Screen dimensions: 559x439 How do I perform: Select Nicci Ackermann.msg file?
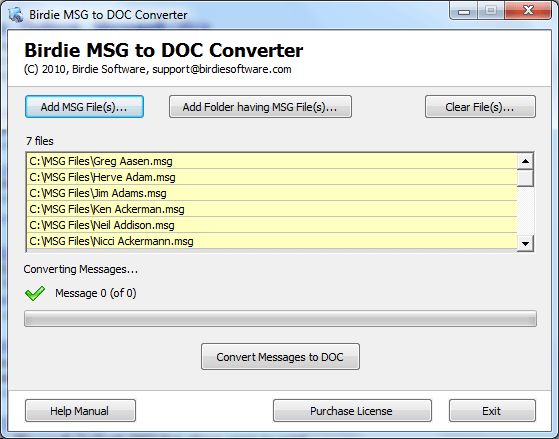[x=272, y=241]
